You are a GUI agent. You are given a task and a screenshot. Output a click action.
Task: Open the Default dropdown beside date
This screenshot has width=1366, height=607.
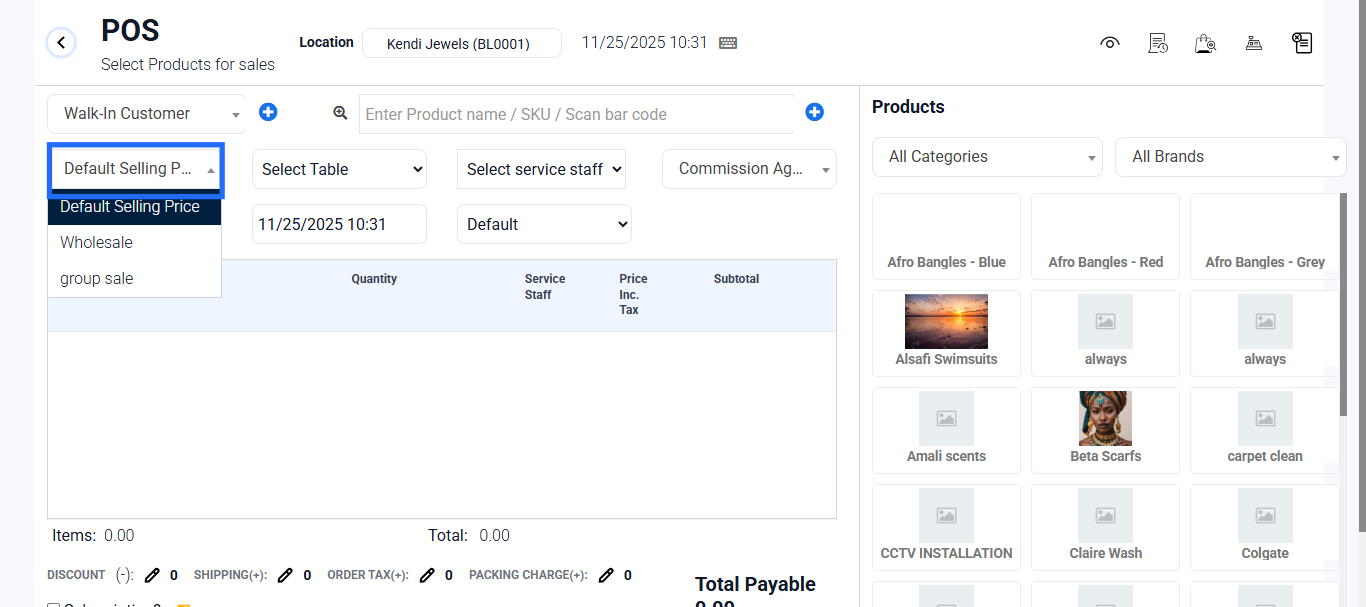[544, 224]
